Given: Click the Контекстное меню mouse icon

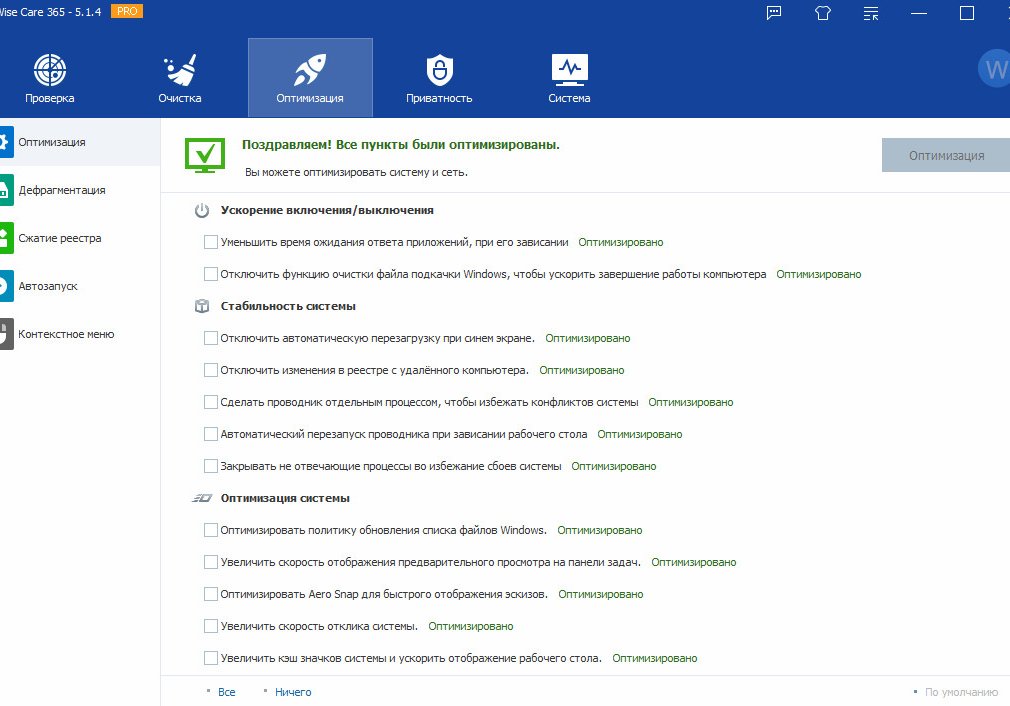Looking at the screenshot, I should [x=6, y=334].
